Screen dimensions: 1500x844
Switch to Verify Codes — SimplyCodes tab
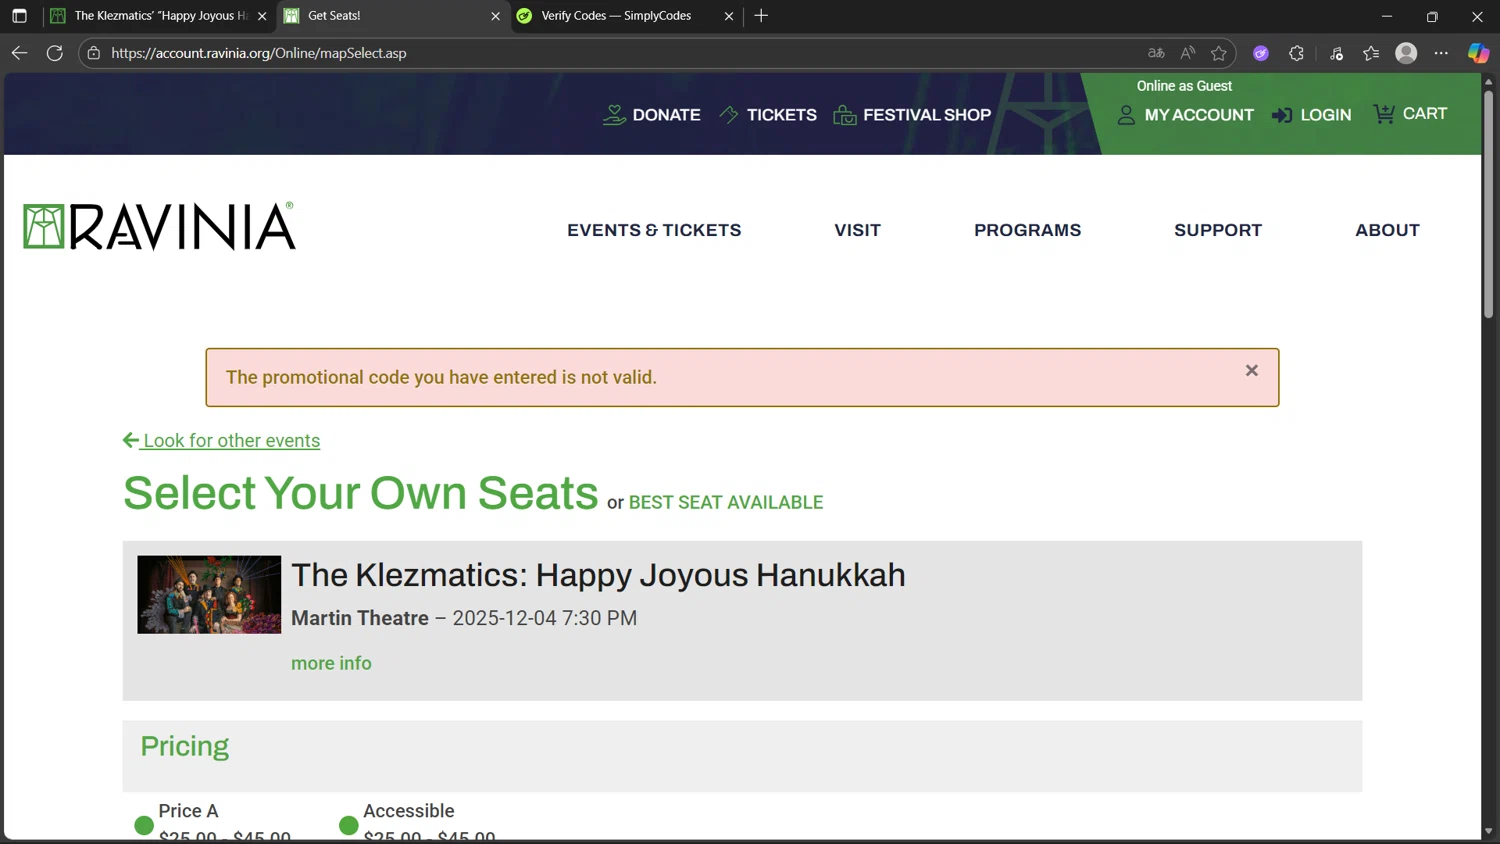pyautogui.click(x=627, y=16)
